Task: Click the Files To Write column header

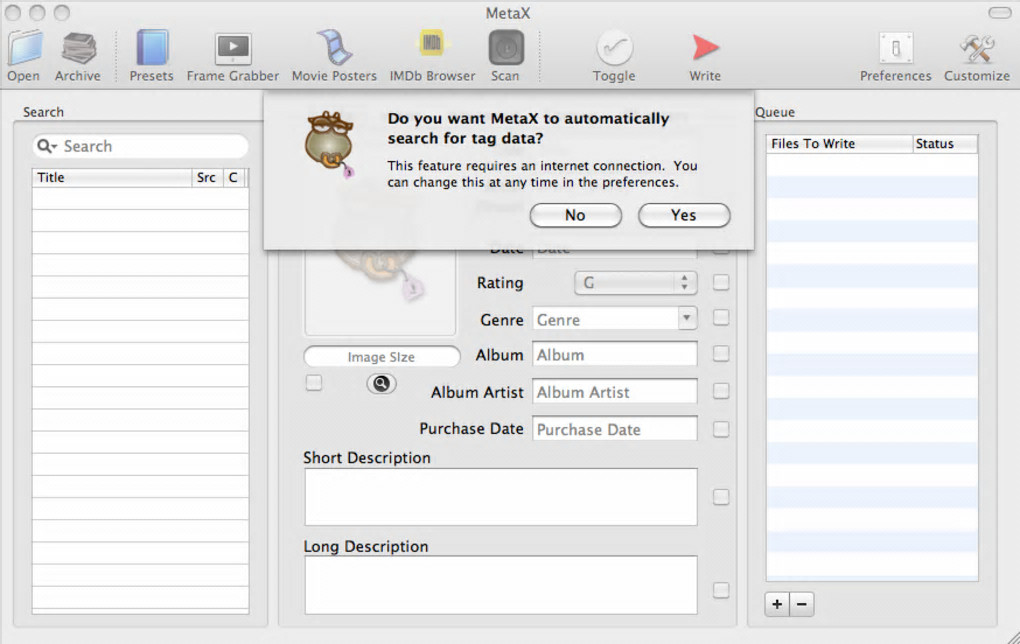Action: tap(839, 144)
